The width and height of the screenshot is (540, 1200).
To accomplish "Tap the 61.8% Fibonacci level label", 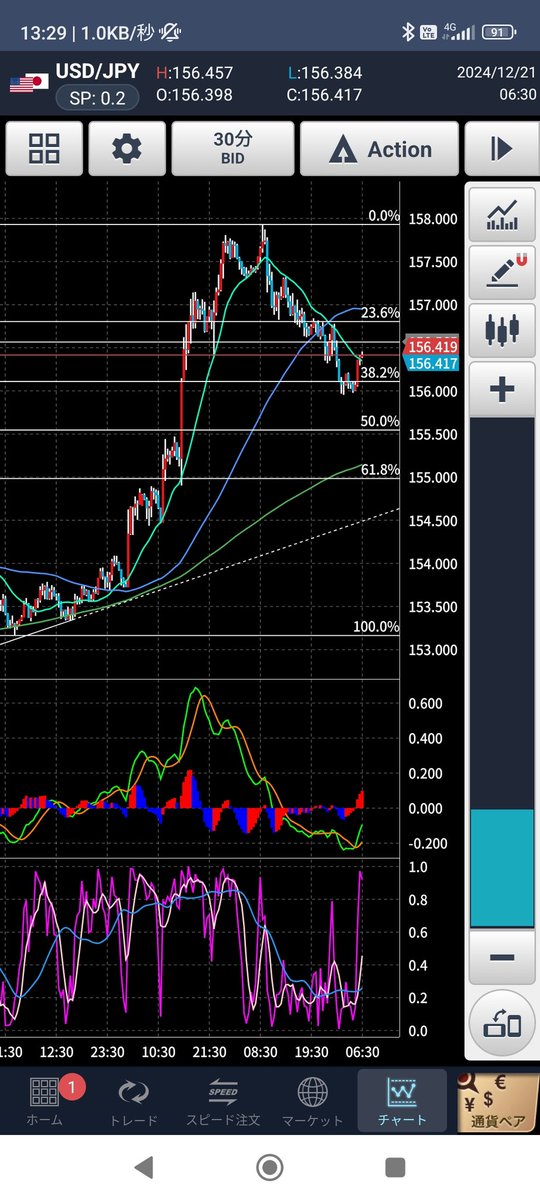I will tap(380, 470).
